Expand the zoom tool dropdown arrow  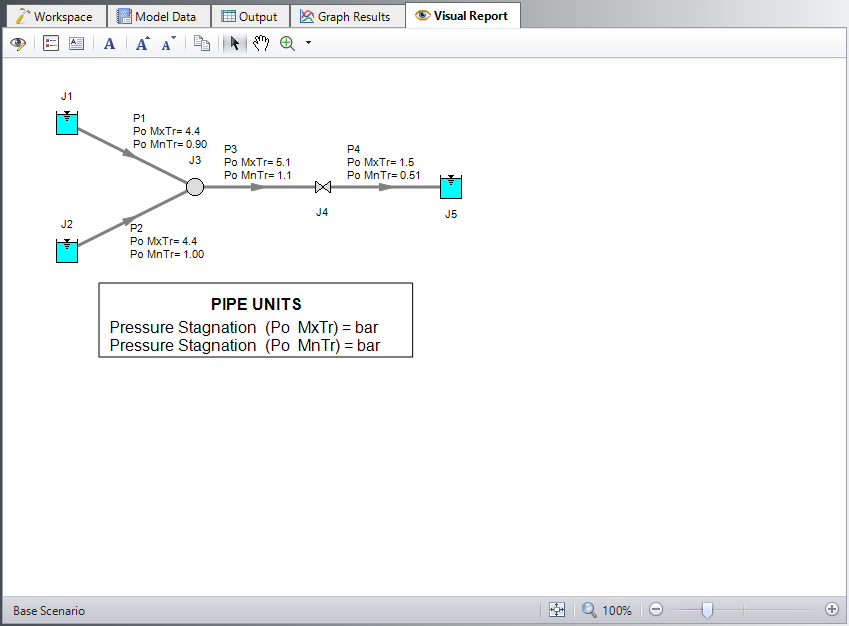[308, 43]
